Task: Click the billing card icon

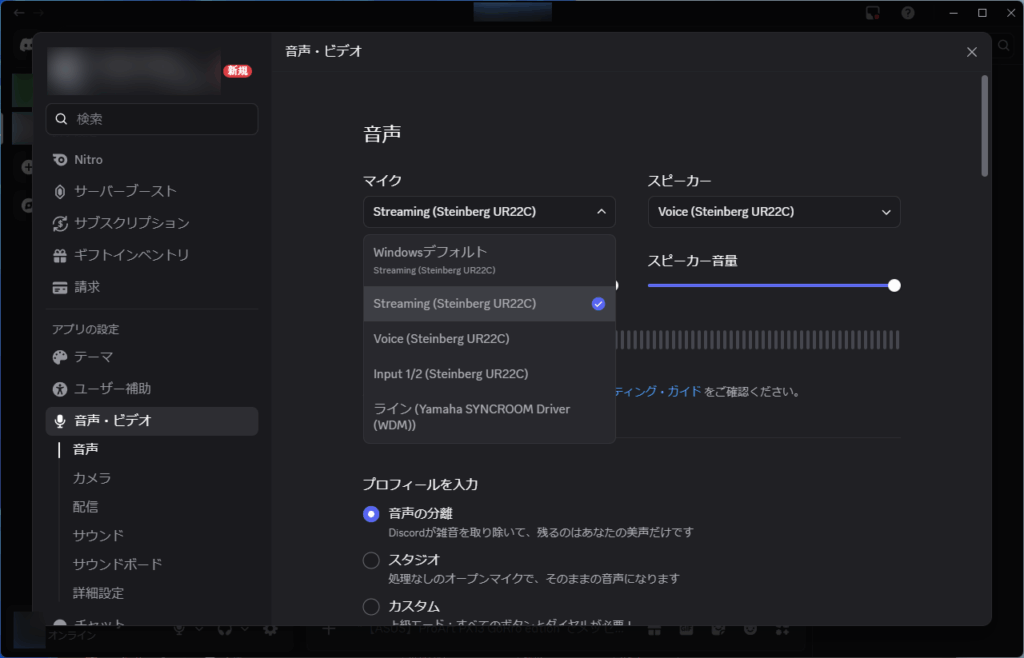Action: (60, 287)
